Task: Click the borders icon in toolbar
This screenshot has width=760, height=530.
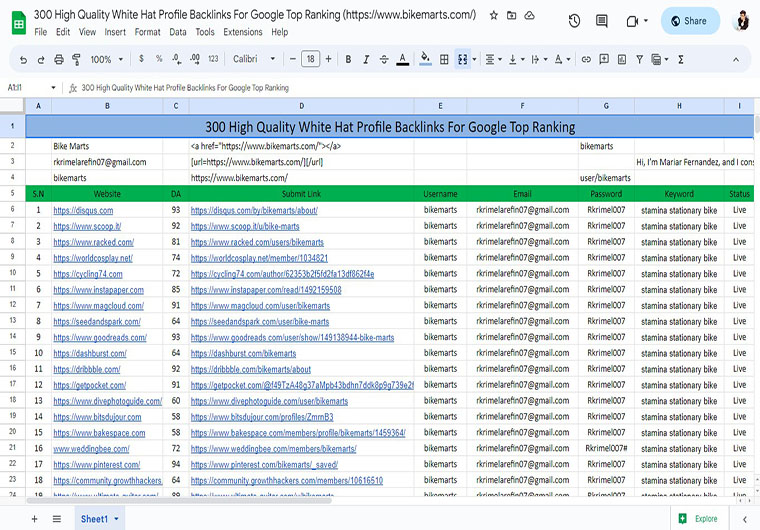Action: (444, 59)
